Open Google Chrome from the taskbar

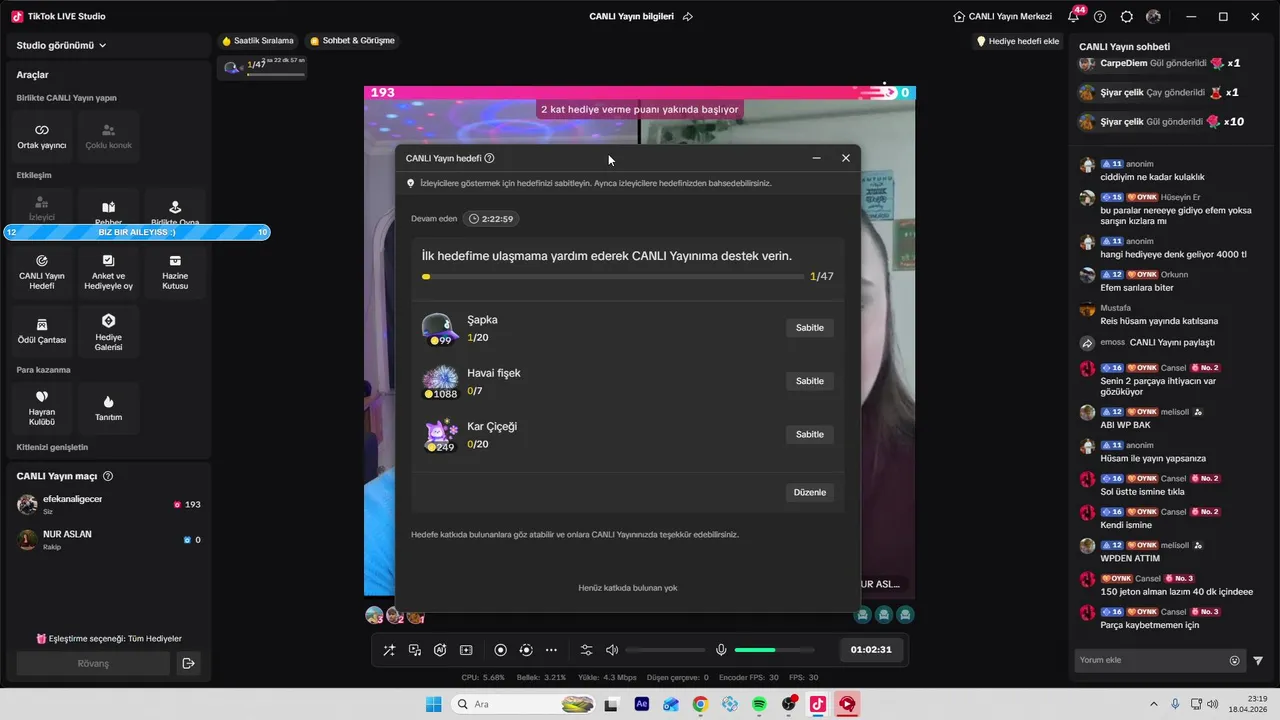700,704
